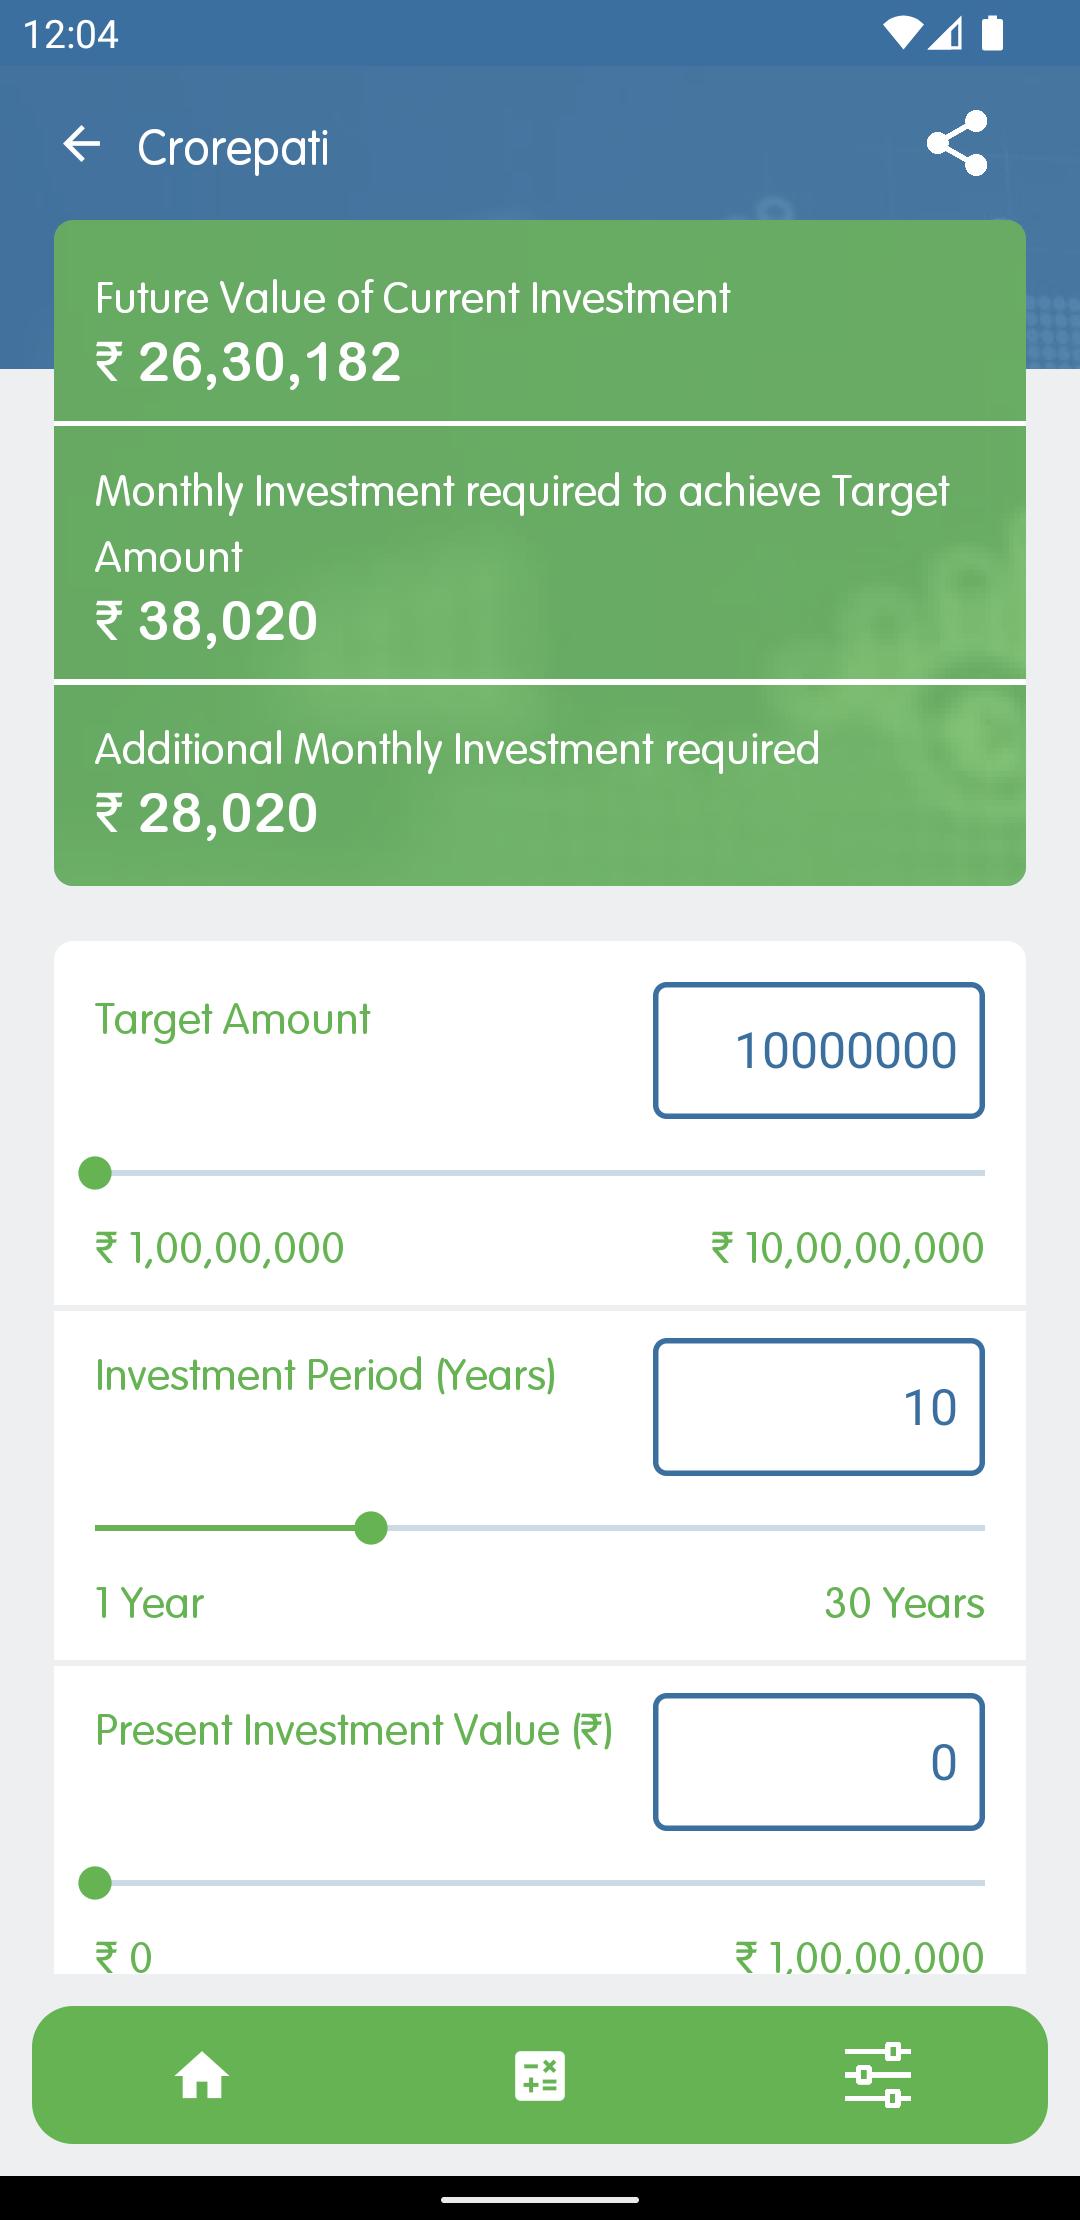Viewport: 1080px width, 2220px height.
Task: Click the Present Investment Value input field
Action: pyautogui.click(x=819, y=1762)
